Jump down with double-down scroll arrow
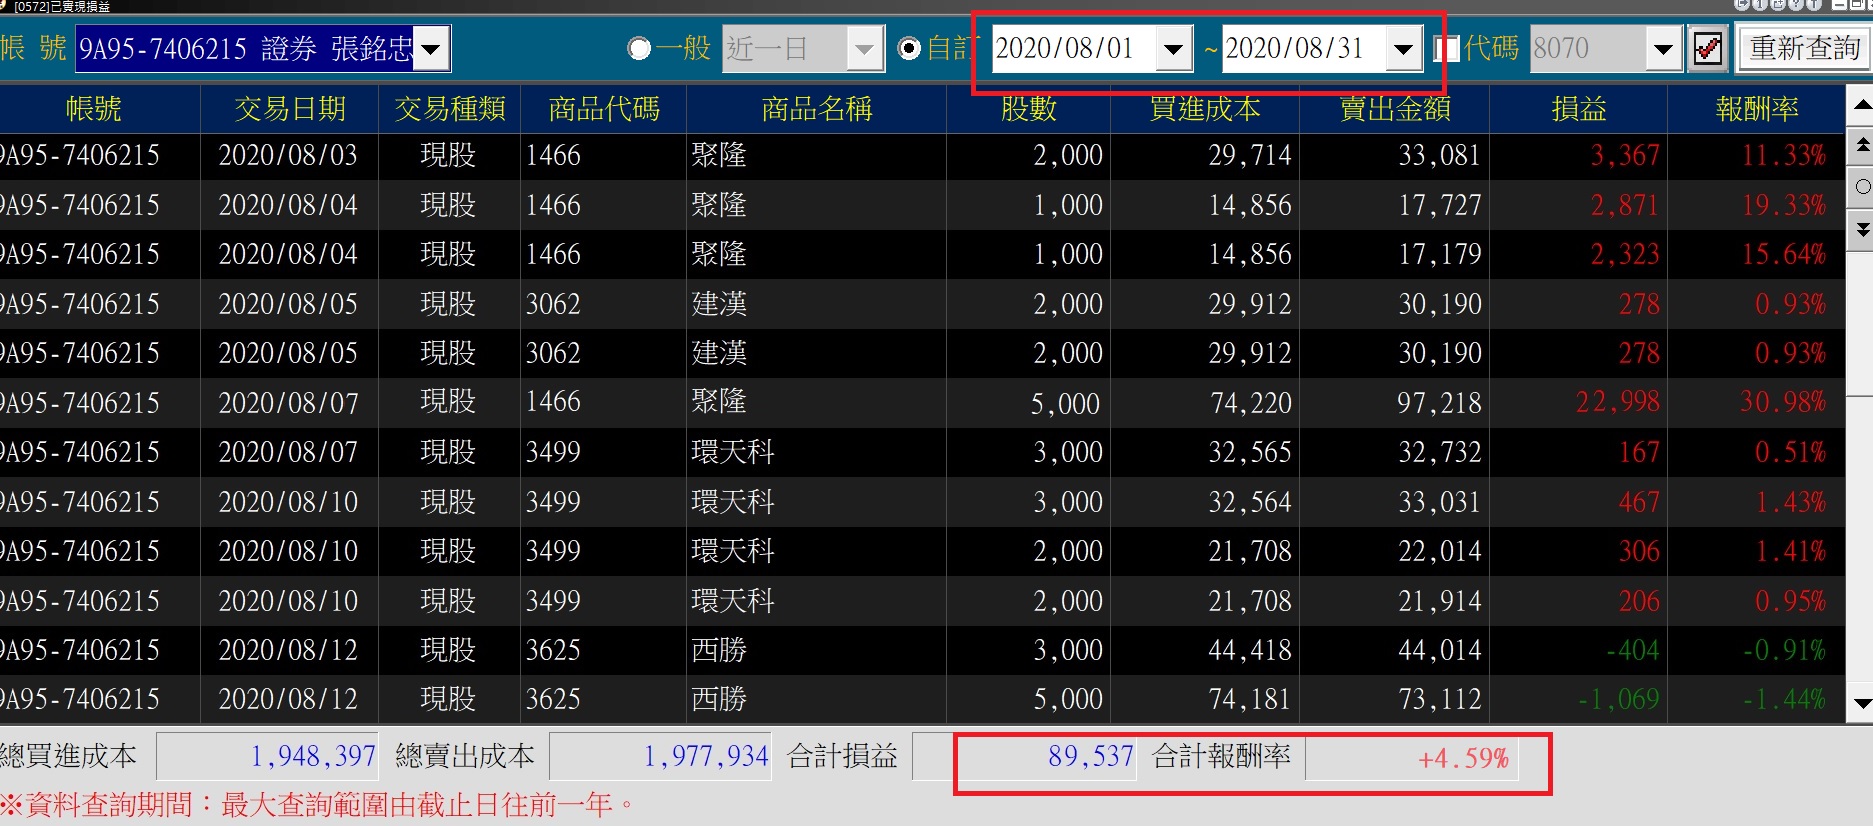Screen dimensions: 1873x826 [1861, 229]
